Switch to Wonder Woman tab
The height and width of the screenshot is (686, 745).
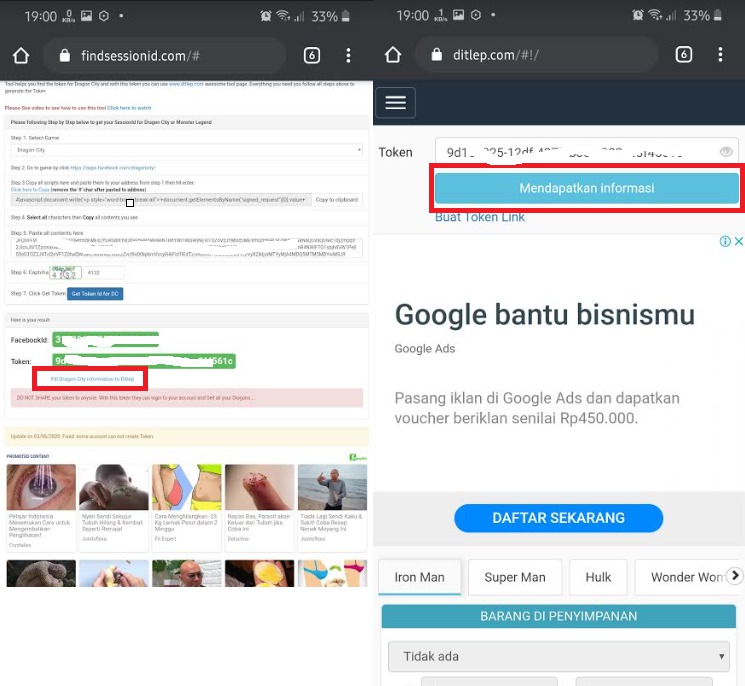tap(687, 577)
